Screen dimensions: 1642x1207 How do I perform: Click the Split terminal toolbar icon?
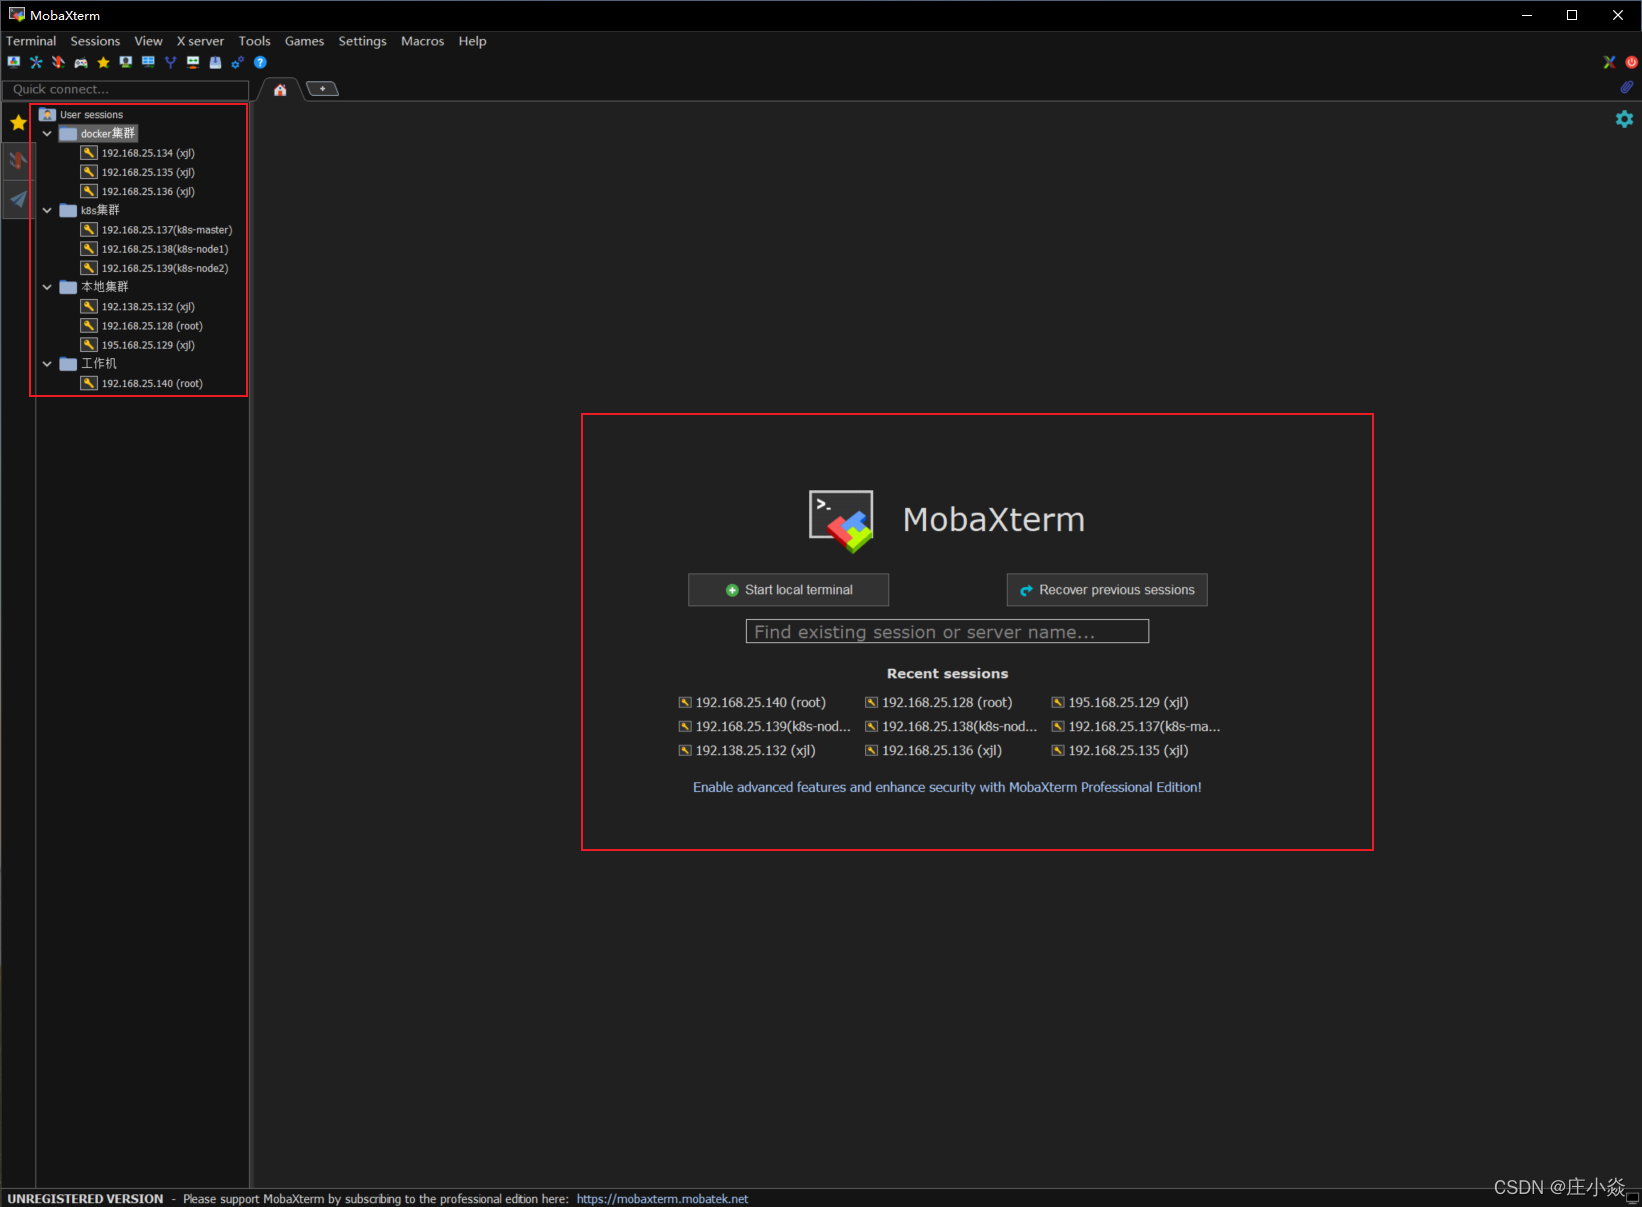pos(148,62)
